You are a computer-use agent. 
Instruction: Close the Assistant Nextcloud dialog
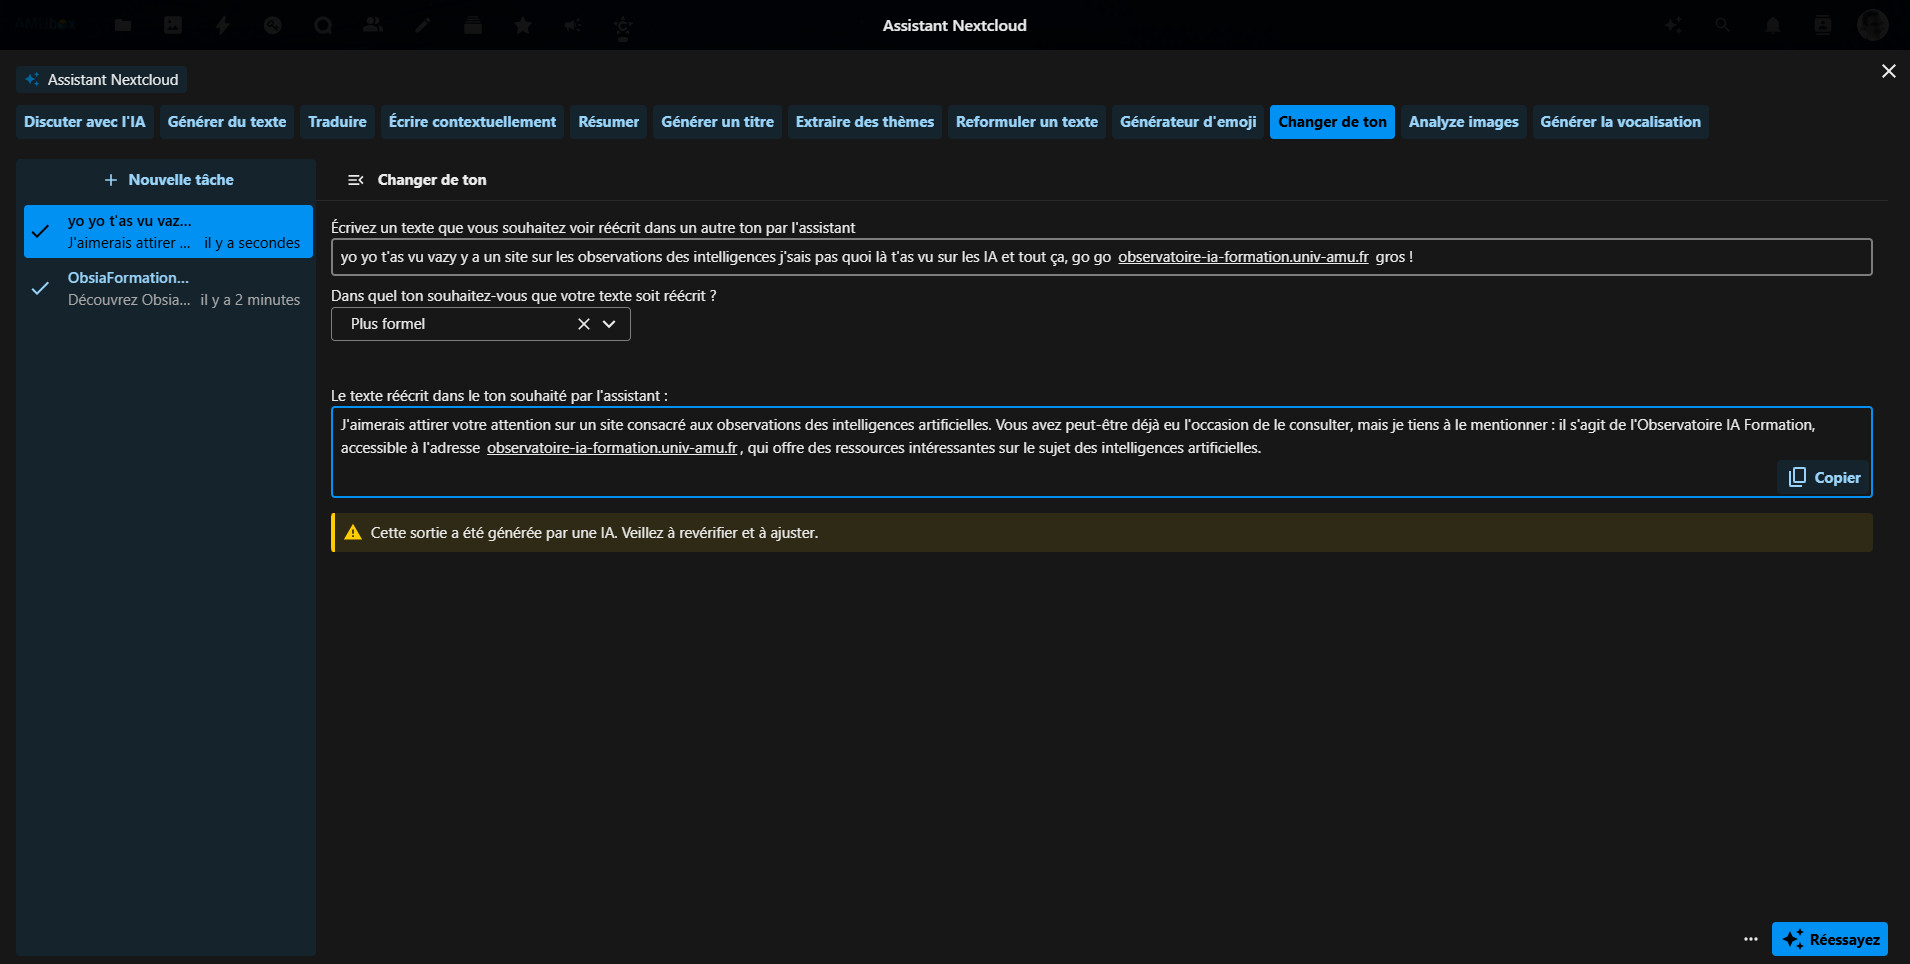tap(1888, 71)
